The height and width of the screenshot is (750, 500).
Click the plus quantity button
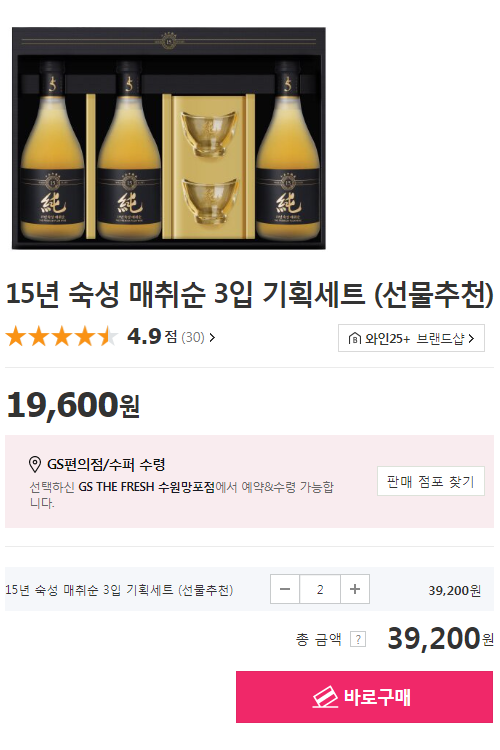point(355,589)
